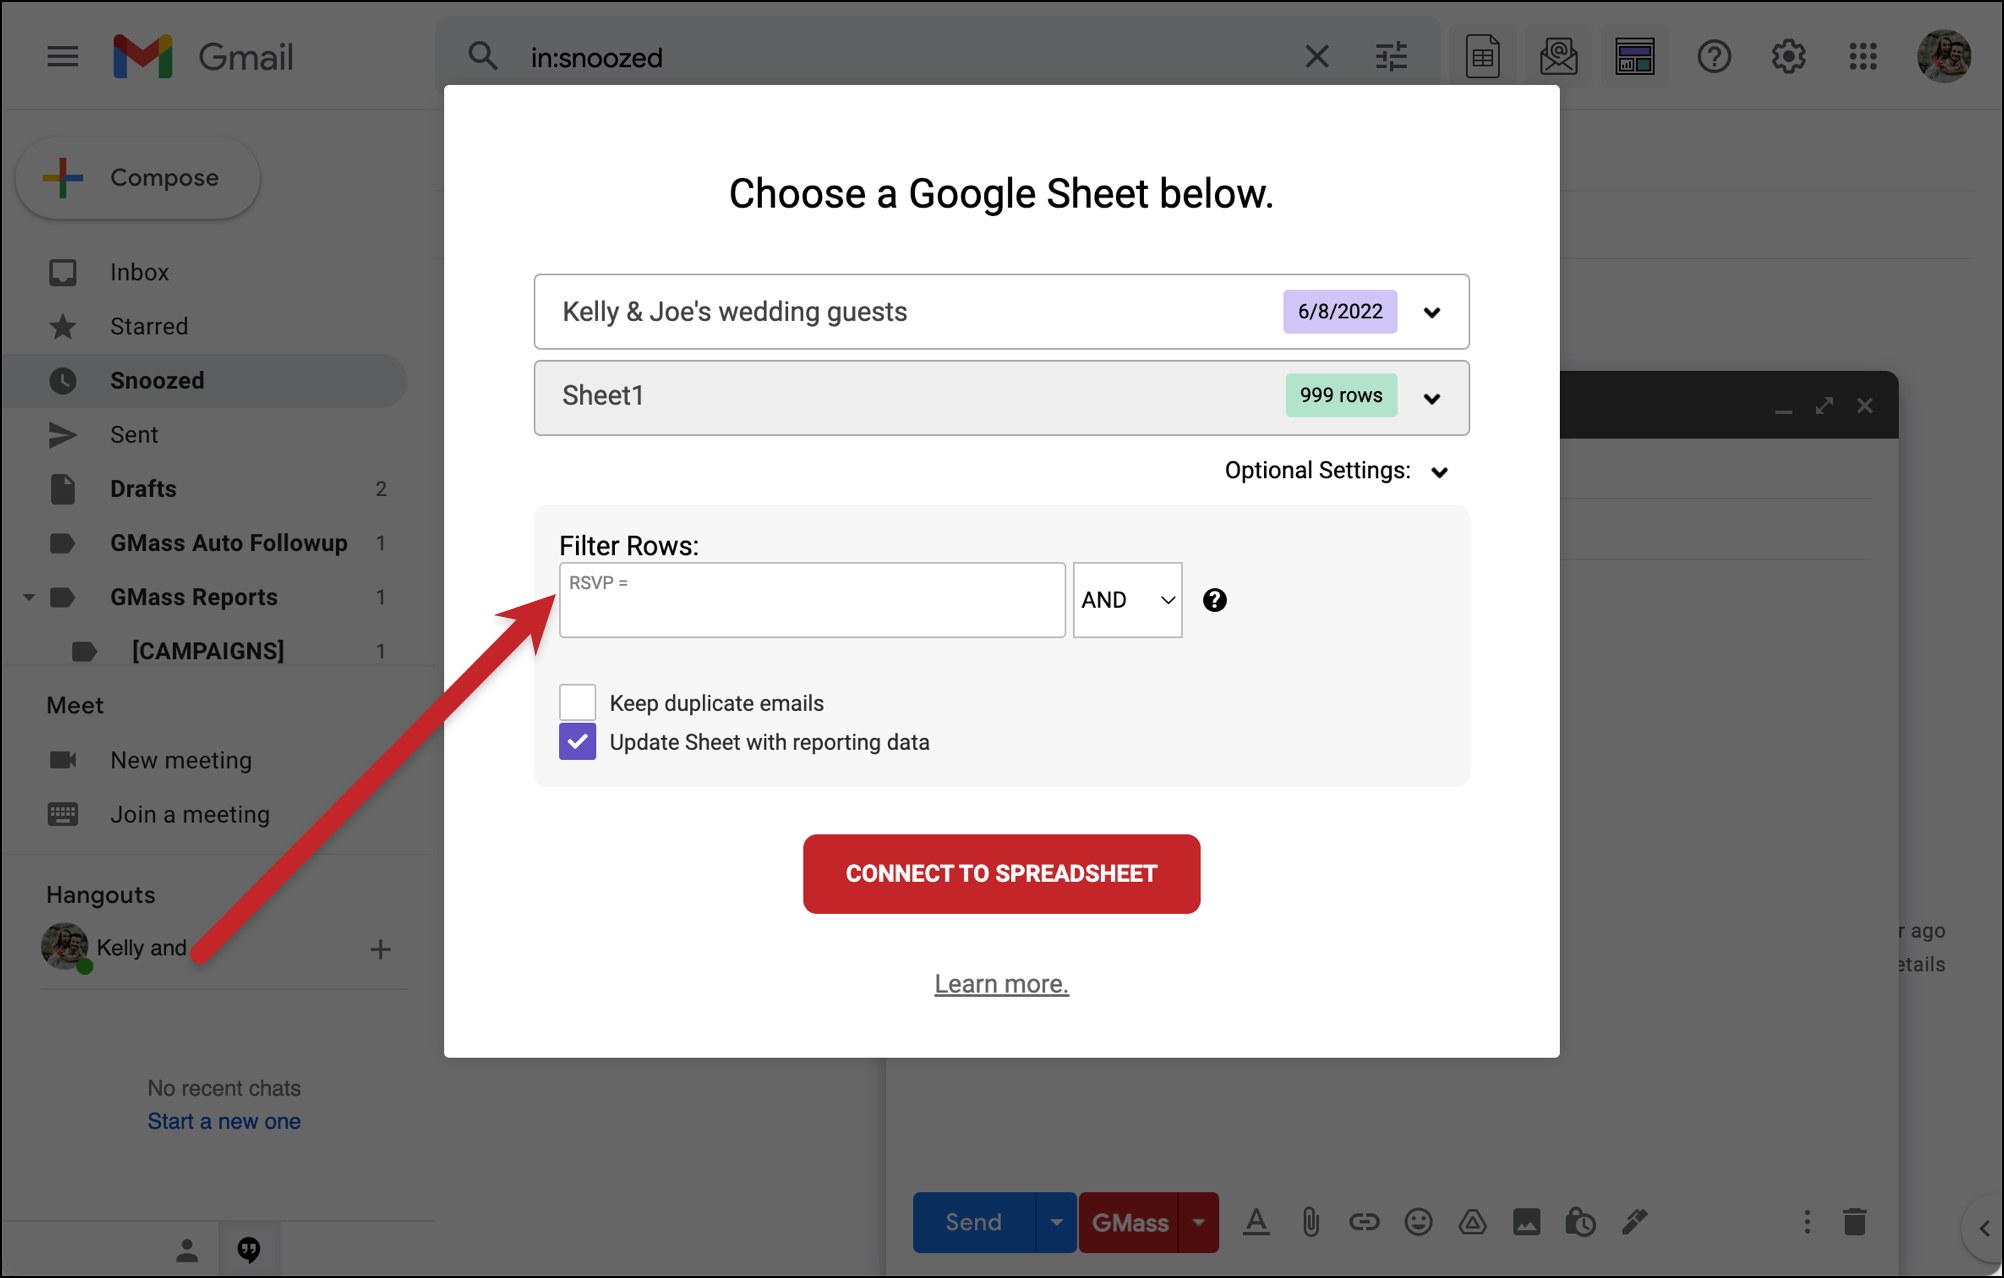Click the blue Send button
This screenshot has height=1278, width=2004.
tap(974, 1222)
